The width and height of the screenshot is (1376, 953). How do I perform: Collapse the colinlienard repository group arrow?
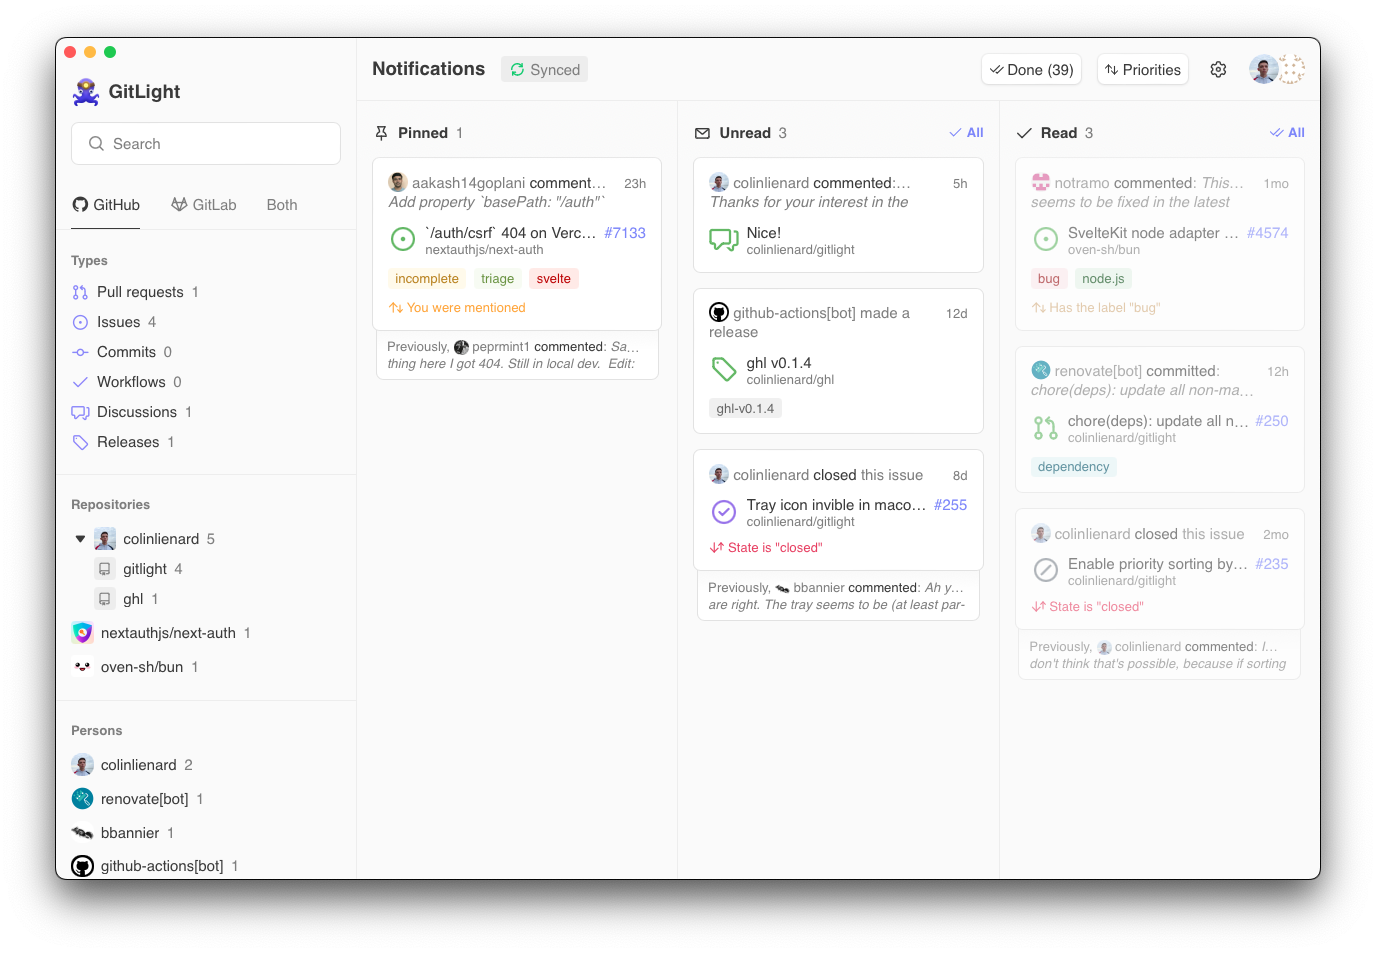[x=80, y=539]
